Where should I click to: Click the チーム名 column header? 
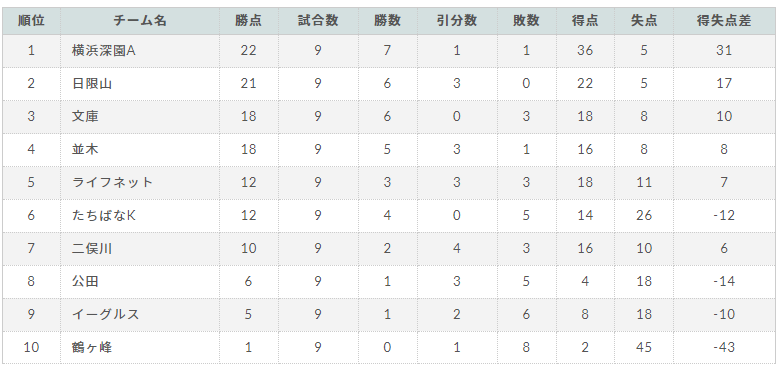[140, 20]
